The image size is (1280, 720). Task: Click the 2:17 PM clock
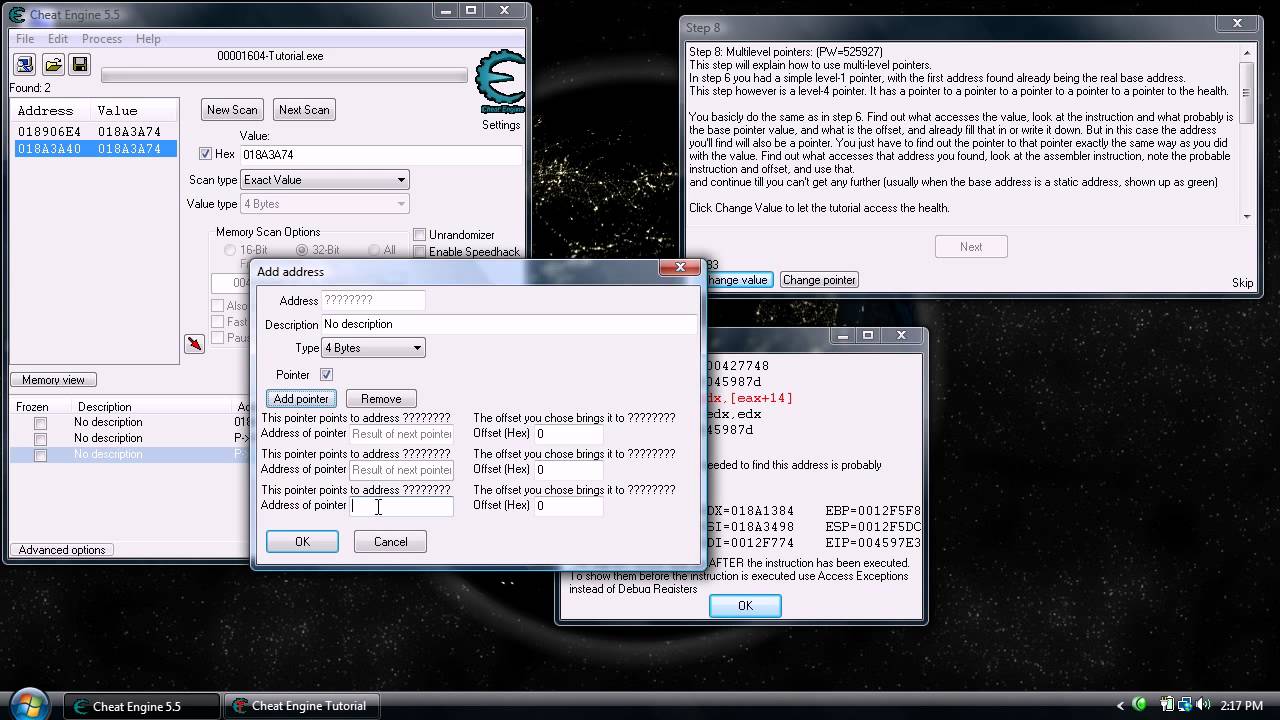(1242, 706)
